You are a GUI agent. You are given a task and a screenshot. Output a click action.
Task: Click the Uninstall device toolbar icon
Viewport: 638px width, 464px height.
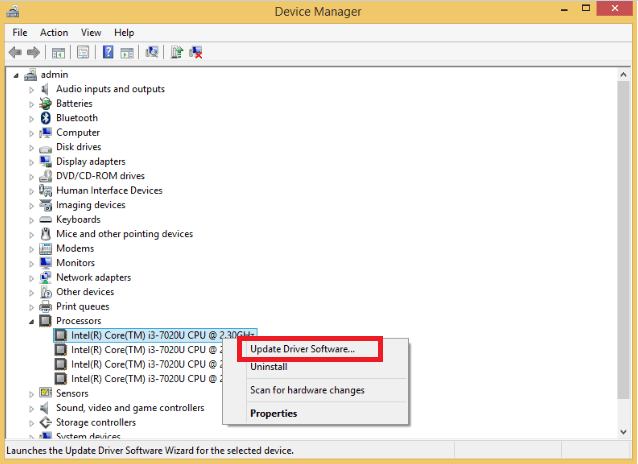point(195,52)
